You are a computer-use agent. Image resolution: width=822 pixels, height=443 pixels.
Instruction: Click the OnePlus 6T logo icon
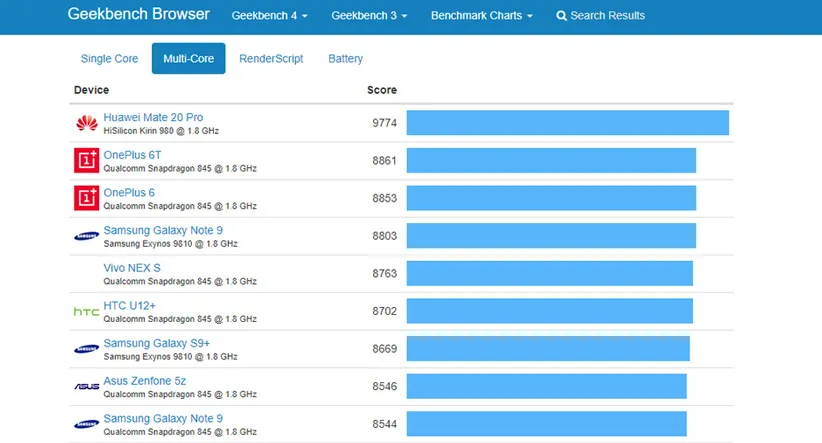tap(86, 161)
